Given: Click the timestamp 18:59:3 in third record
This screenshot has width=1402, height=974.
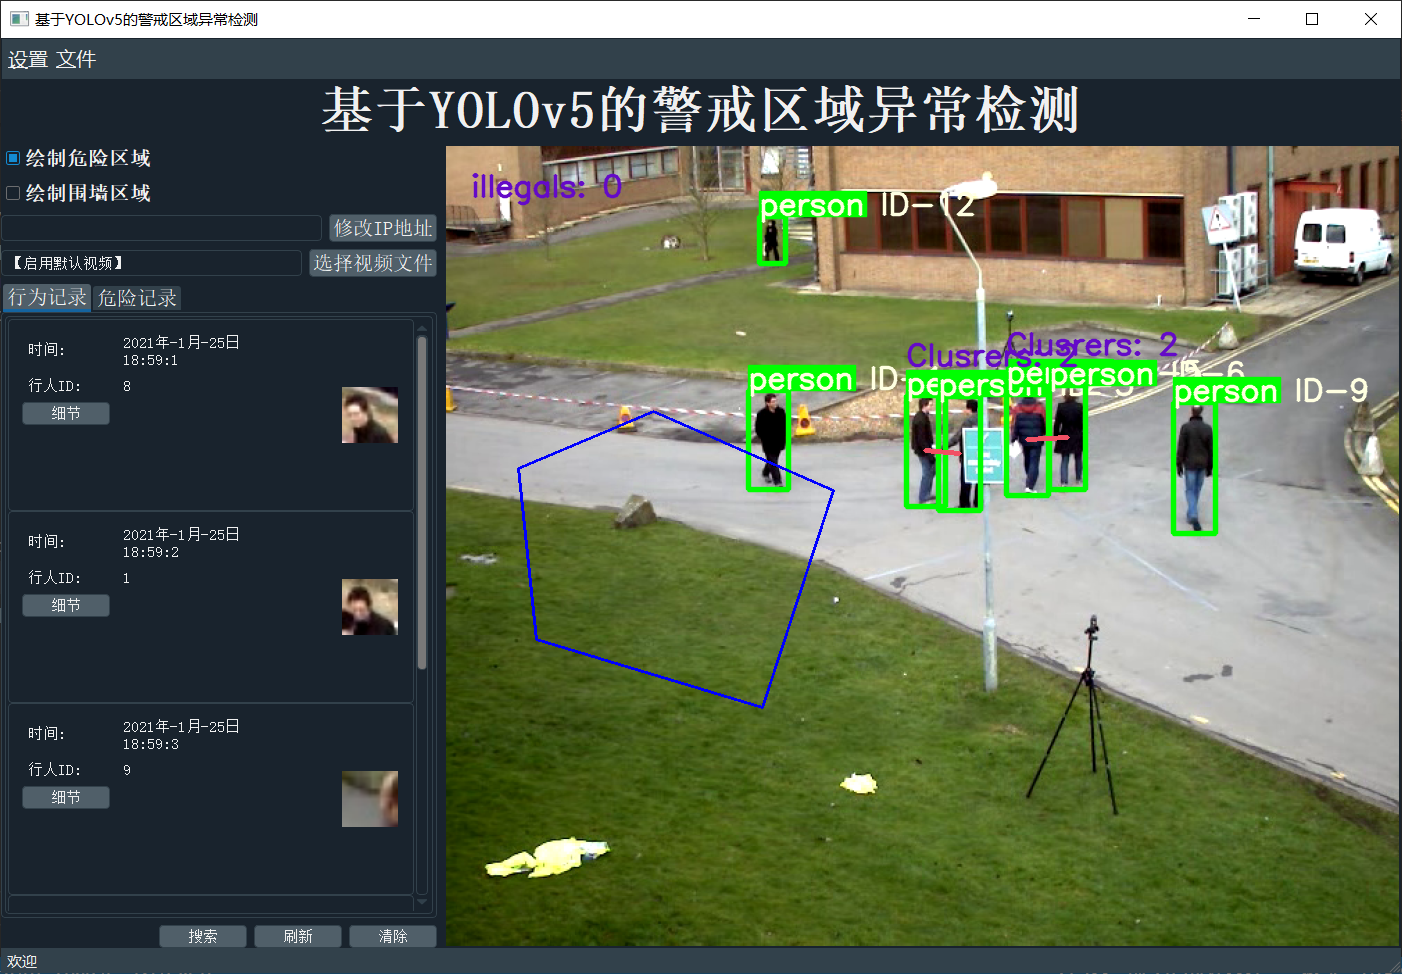Looking at the screenshot, I should click(151, 744).
